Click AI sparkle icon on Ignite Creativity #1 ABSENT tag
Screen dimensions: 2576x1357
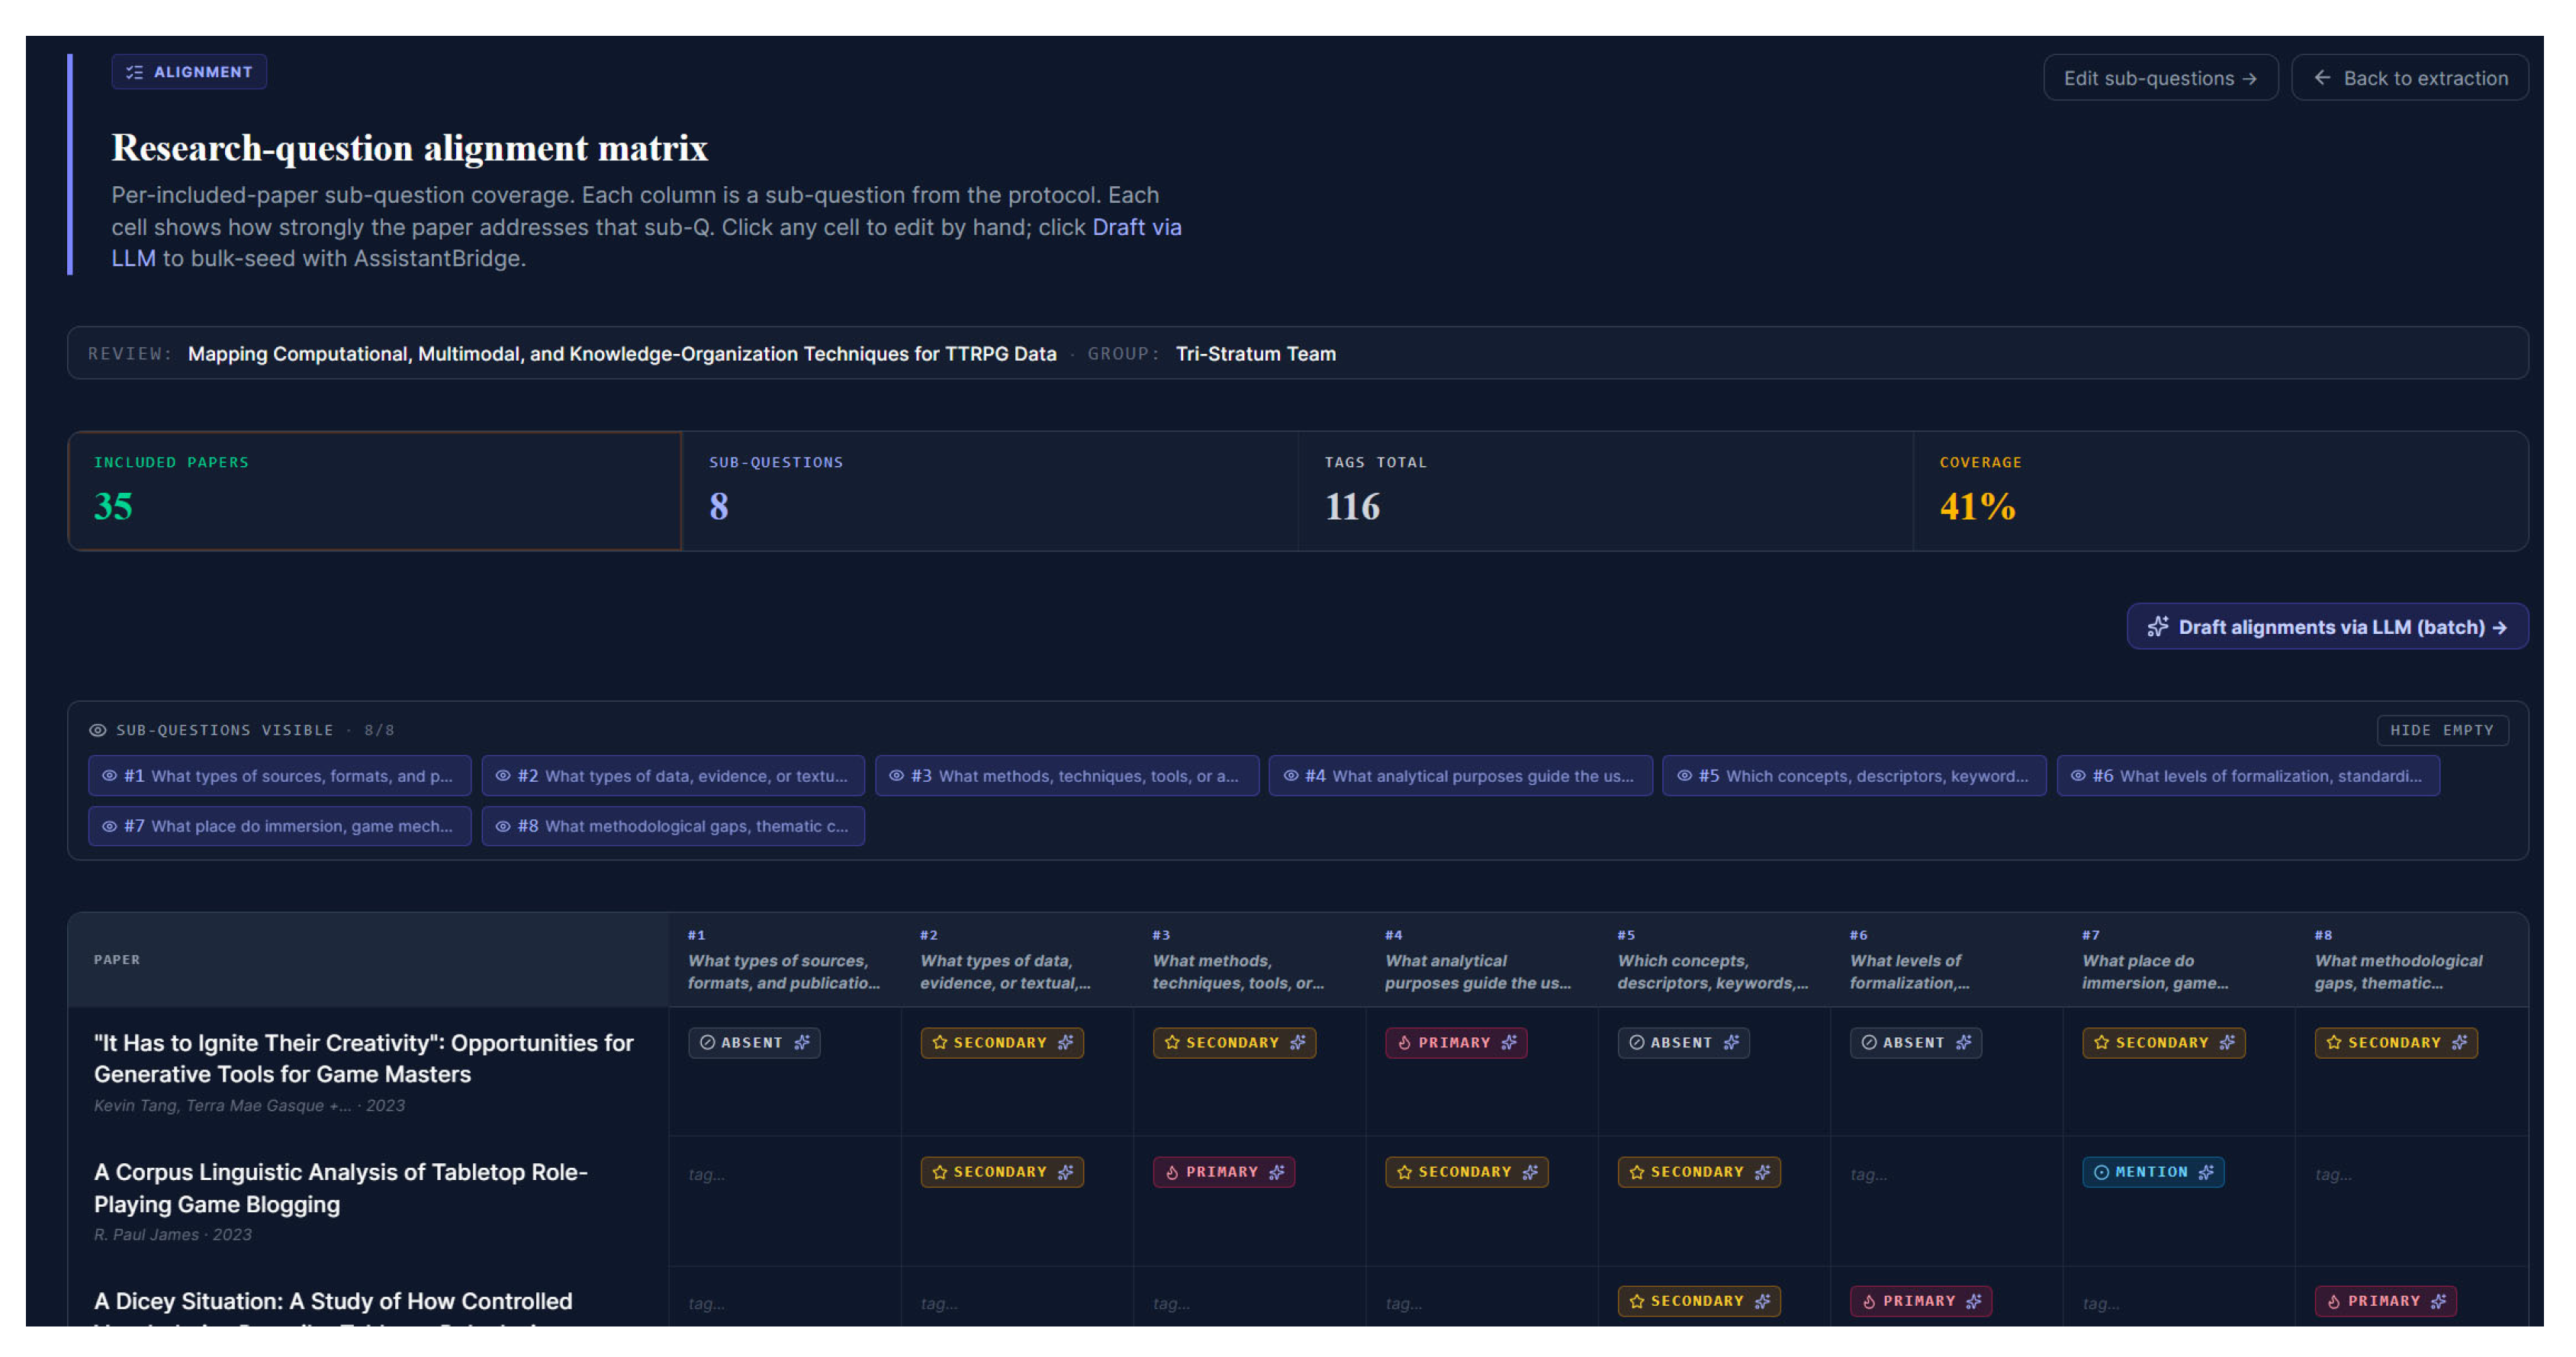pyautogui.click(x=802, y=1042)
